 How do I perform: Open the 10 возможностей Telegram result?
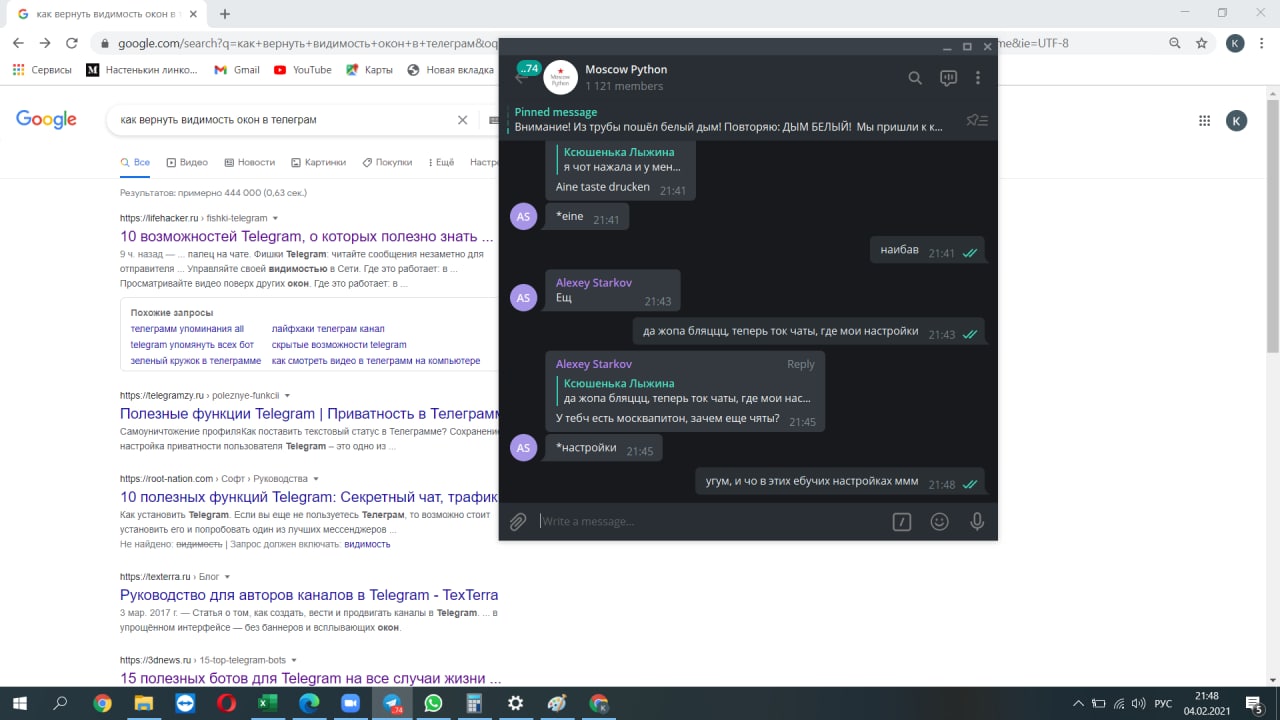307,237
